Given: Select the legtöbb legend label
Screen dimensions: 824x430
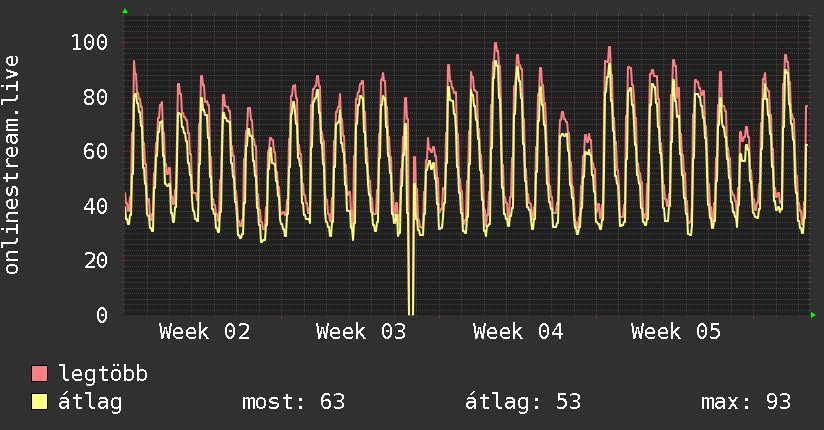Looking at the screenshot, I should coord(103,374).
